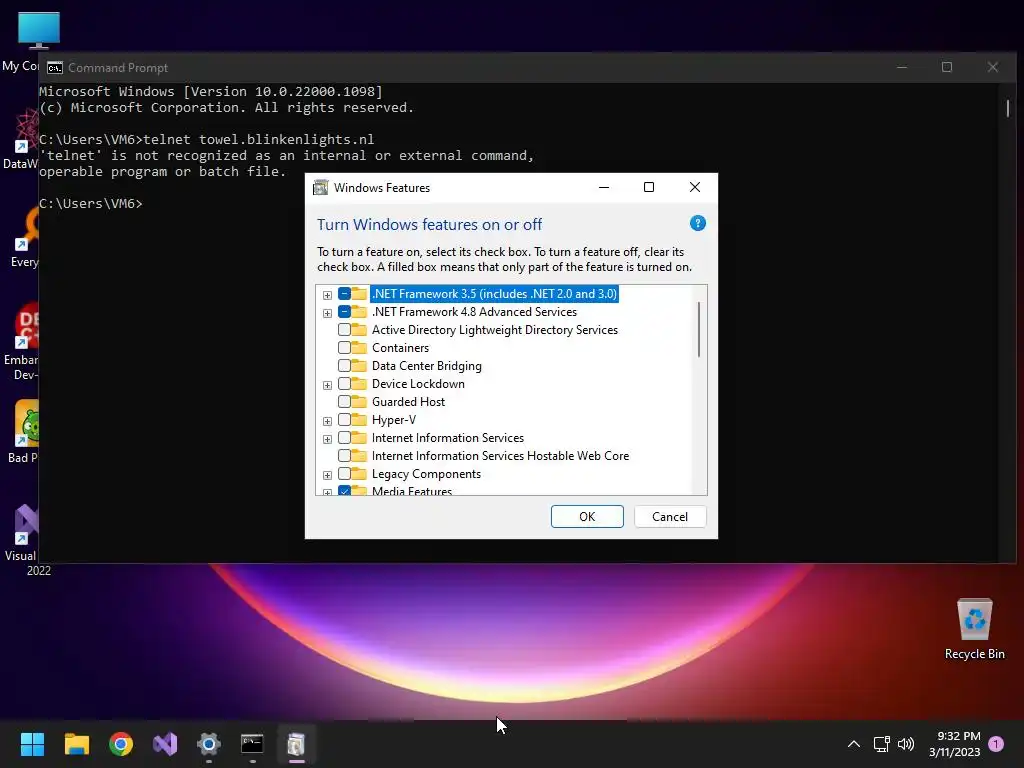Open the clock and date on taskbar
This screenshot has height=768, width=1024.
pos(955,744)
